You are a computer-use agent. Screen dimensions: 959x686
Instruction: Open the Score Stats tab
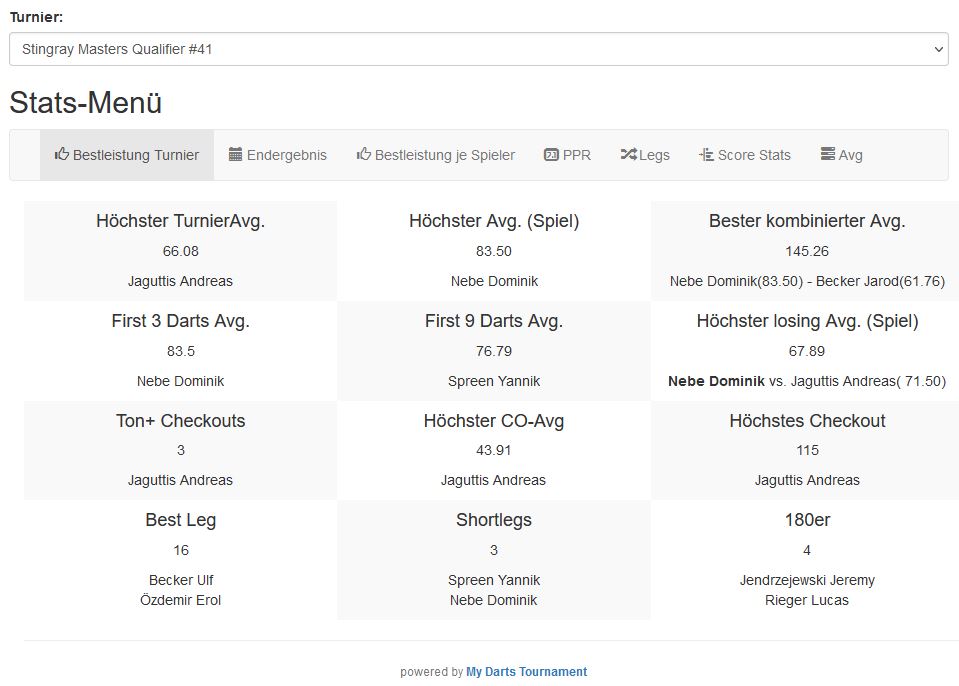pyautogui.click(x=754, y=155)
